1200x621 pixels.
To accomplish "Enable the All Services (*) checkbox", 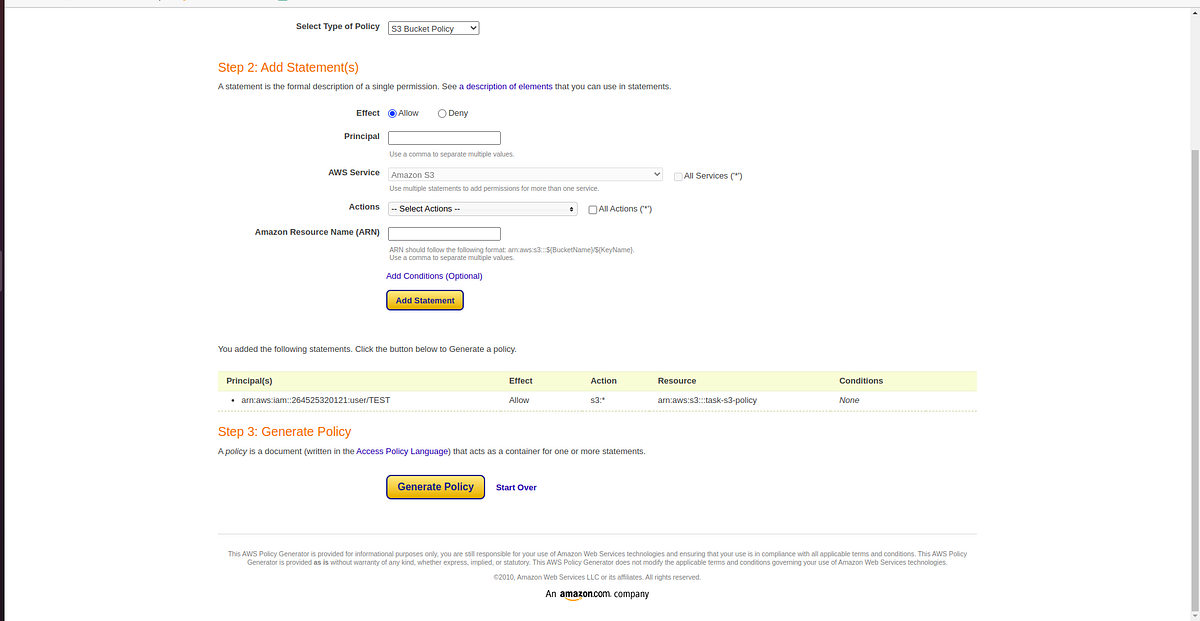I will coord(677,175).
